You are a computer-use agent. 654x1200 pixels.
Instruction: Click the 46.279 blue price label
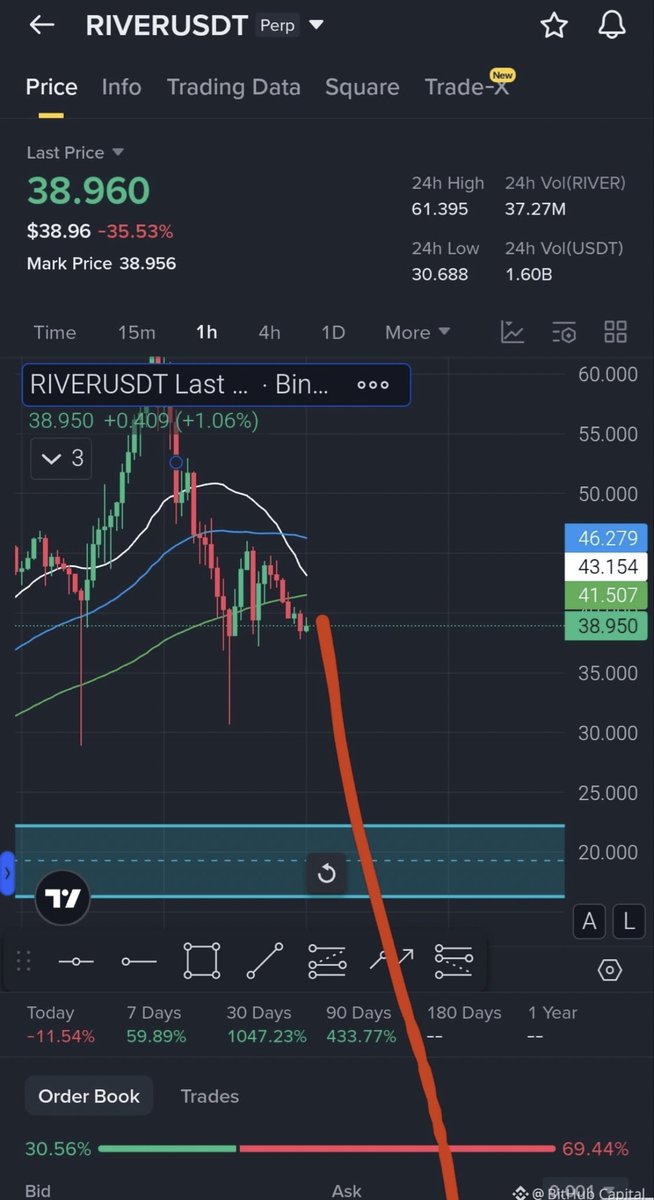(x=608, y=538)
